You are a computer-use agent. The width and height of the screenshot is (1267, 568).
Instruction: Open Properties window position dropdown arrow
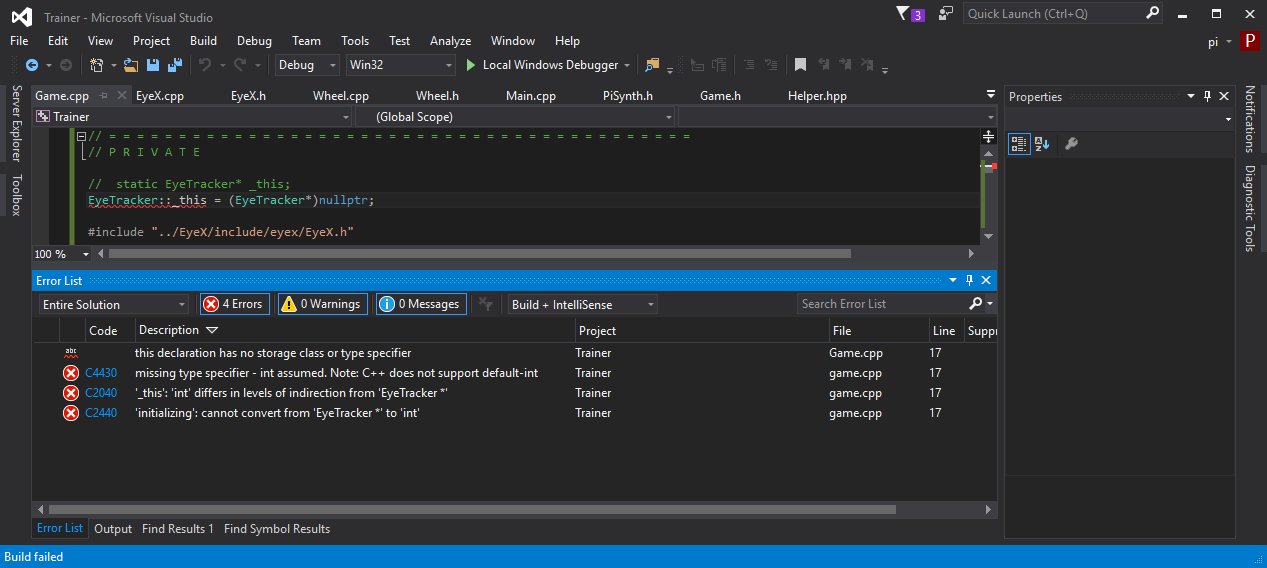1191,96
